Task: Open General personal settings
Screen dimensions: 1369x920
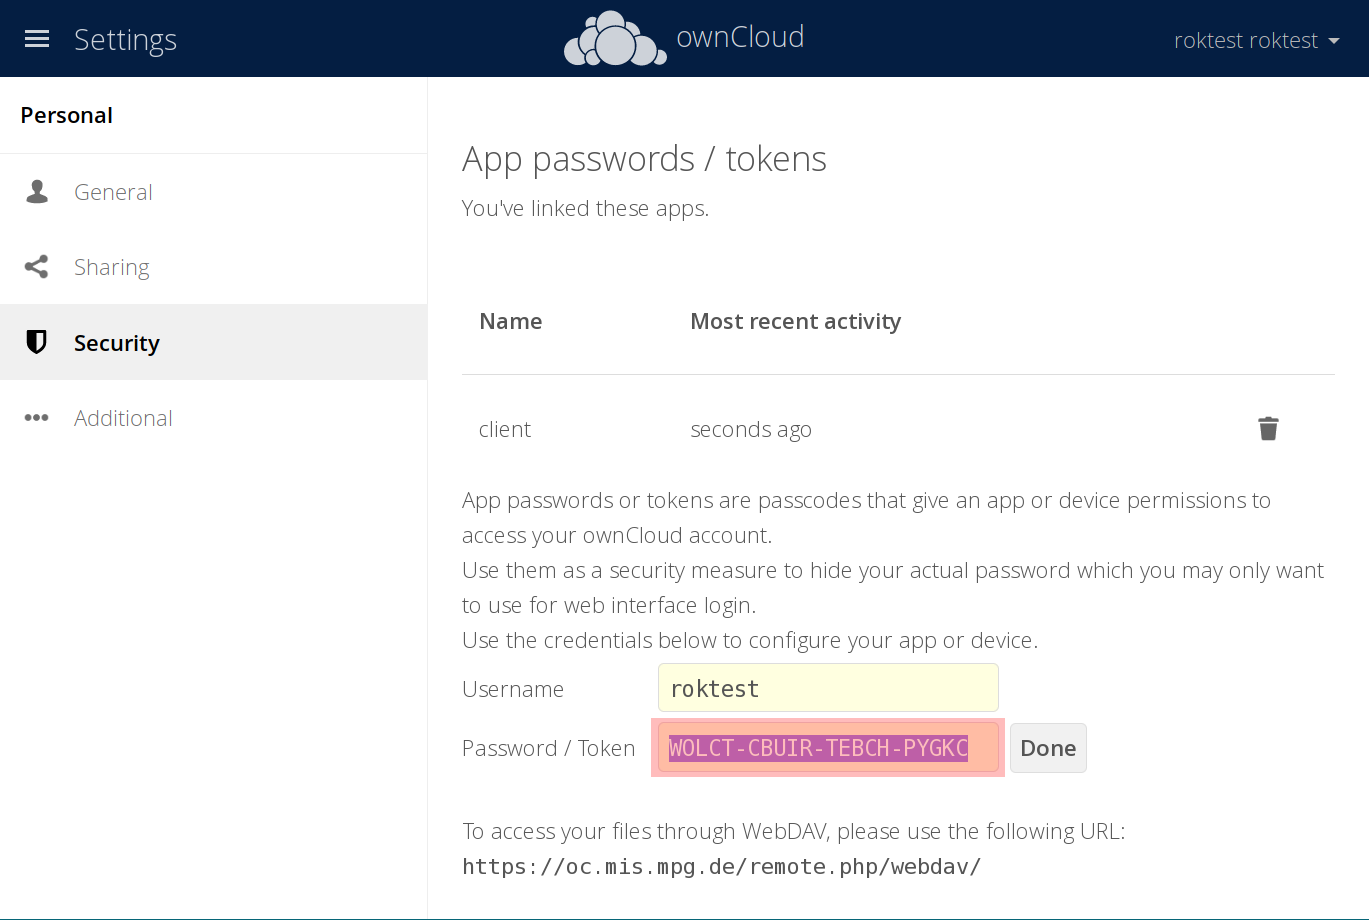Action: click(x=214, y=192)
